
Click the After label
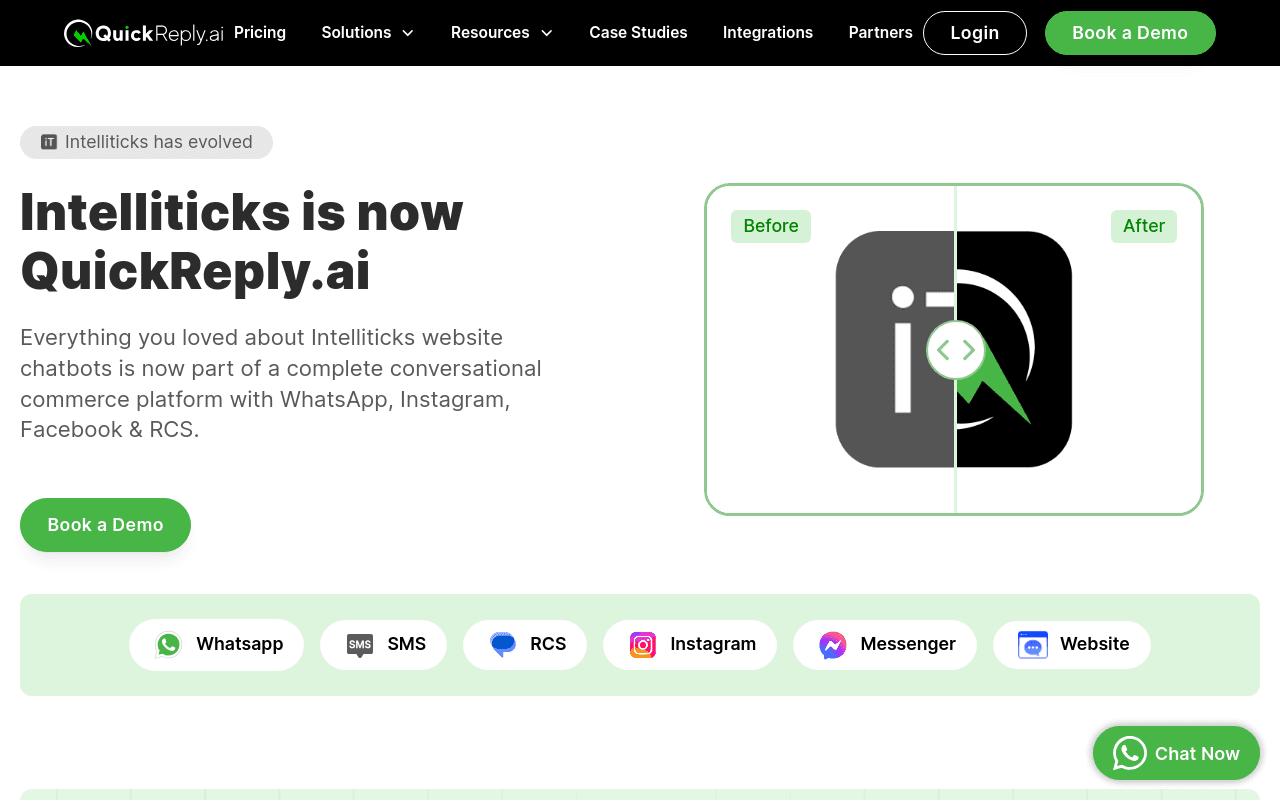[1144, 226]
